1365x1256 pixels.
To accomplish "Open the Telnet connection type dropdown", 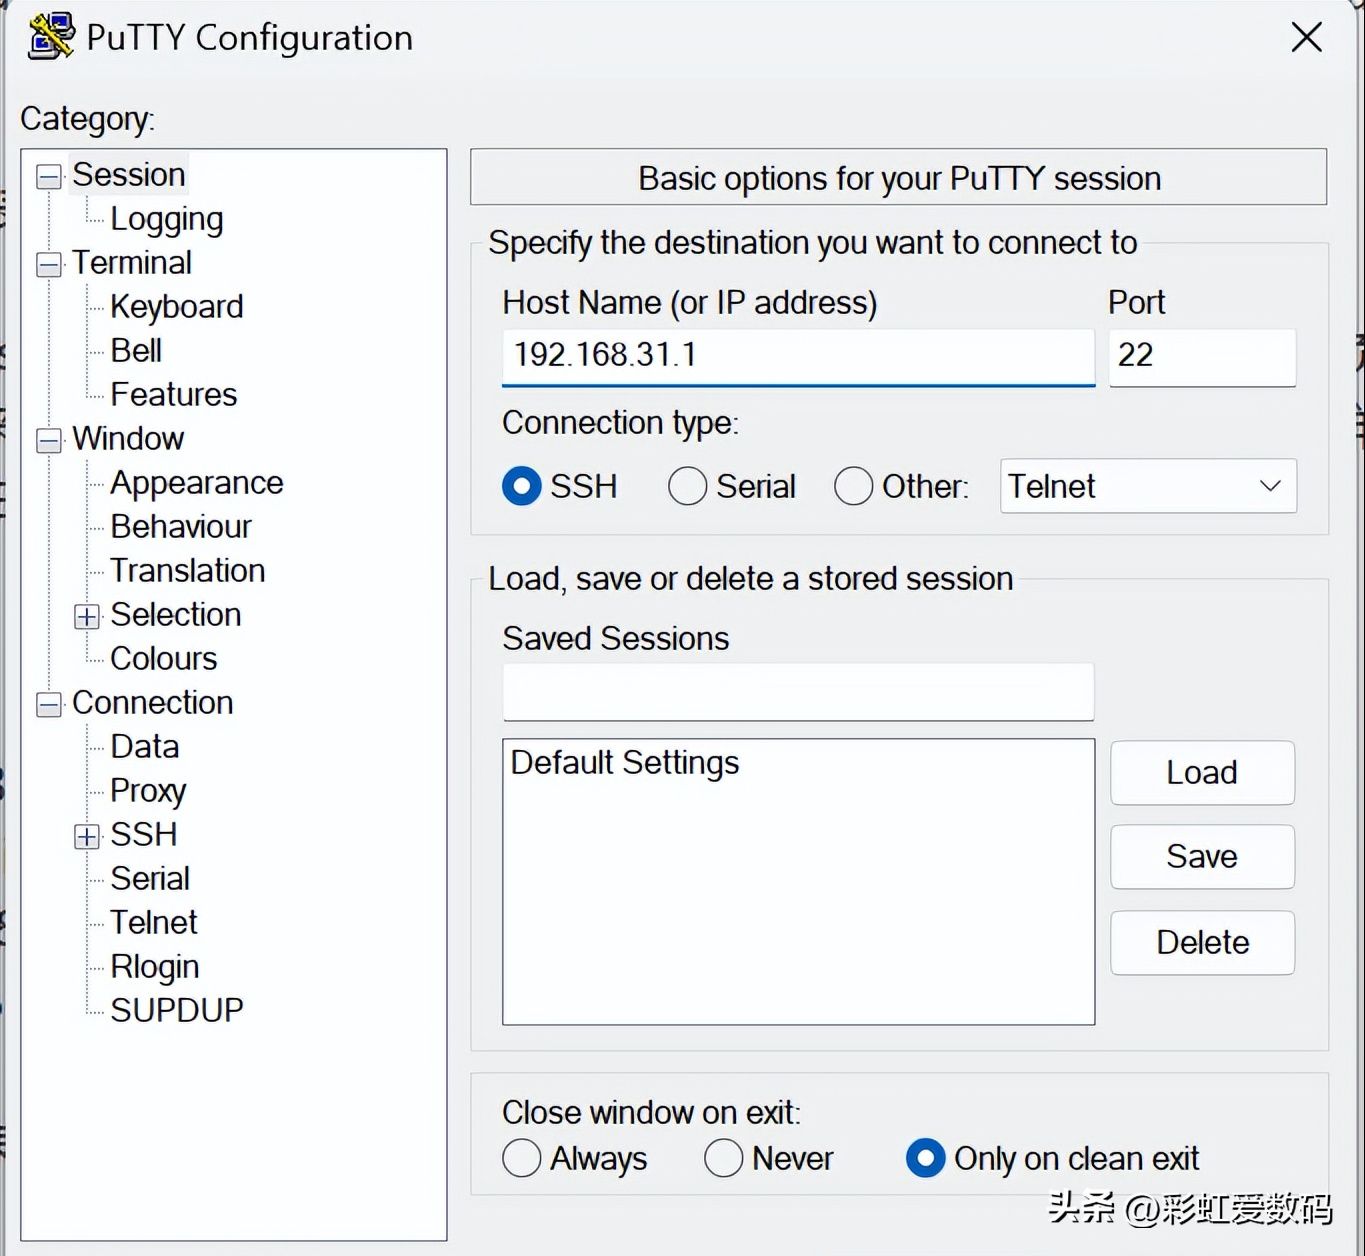I will pos(1148,486).
